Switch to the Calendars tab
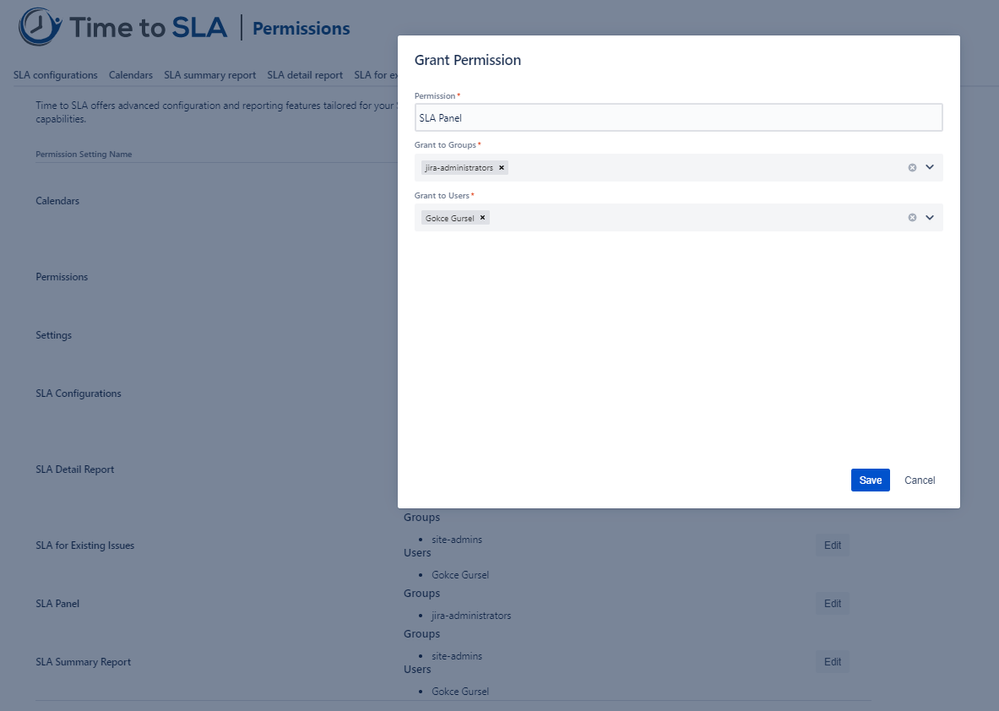This screenshot has height=711, width=999. pyautogui.click(x=130, y=74)
